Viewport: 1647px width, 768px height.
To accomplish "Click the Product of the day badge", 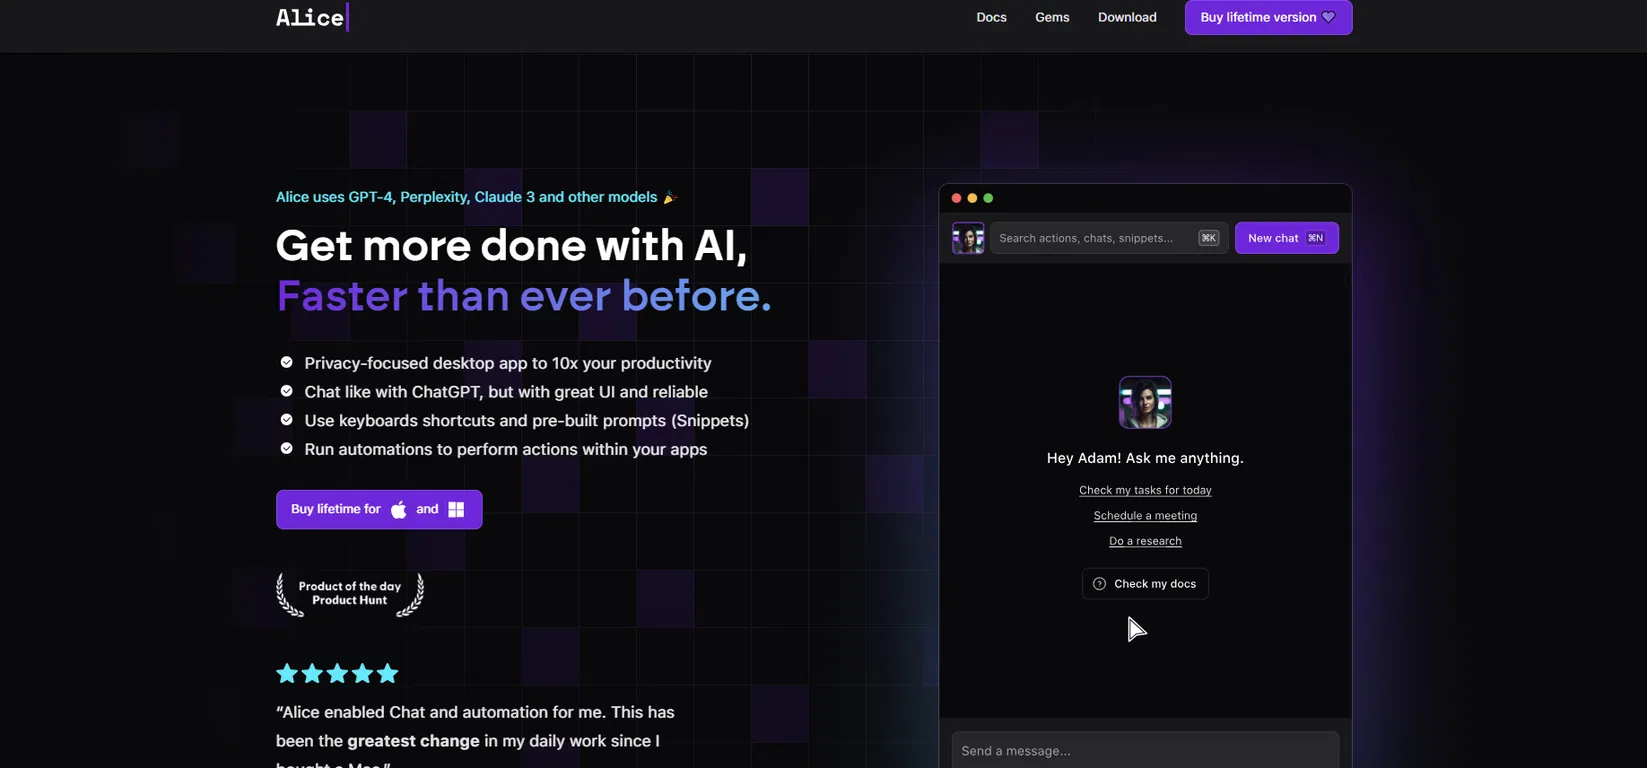I will coord(350,594).
